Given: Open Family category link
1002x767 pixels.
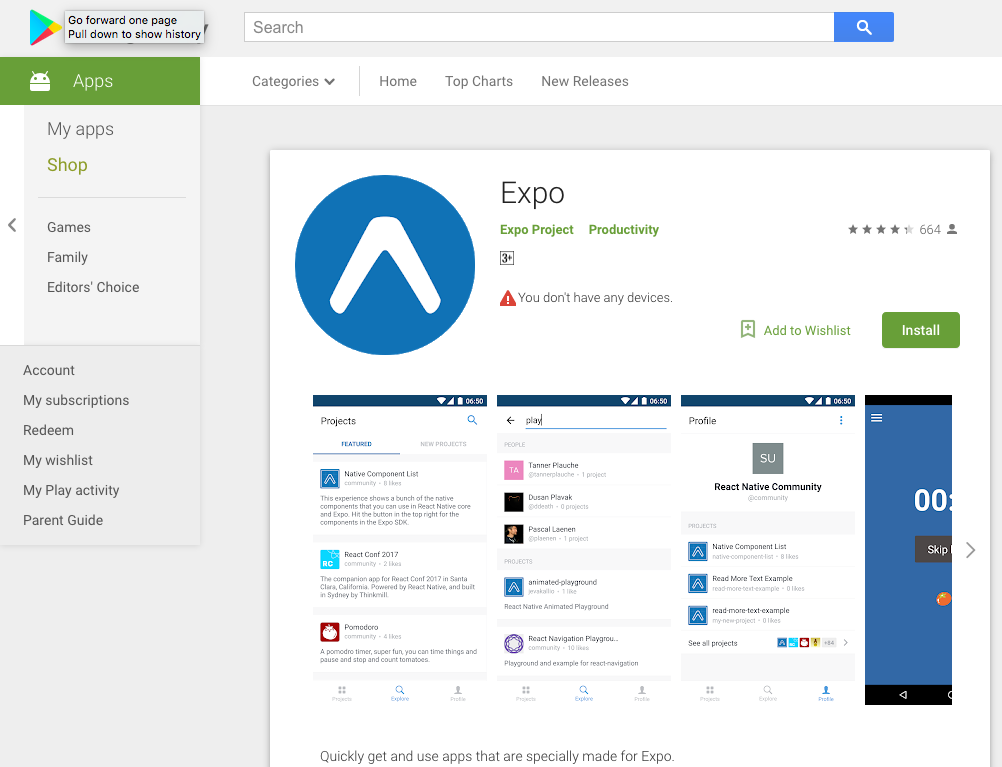Looking at the screenshot, I should (x=67, y=258).
